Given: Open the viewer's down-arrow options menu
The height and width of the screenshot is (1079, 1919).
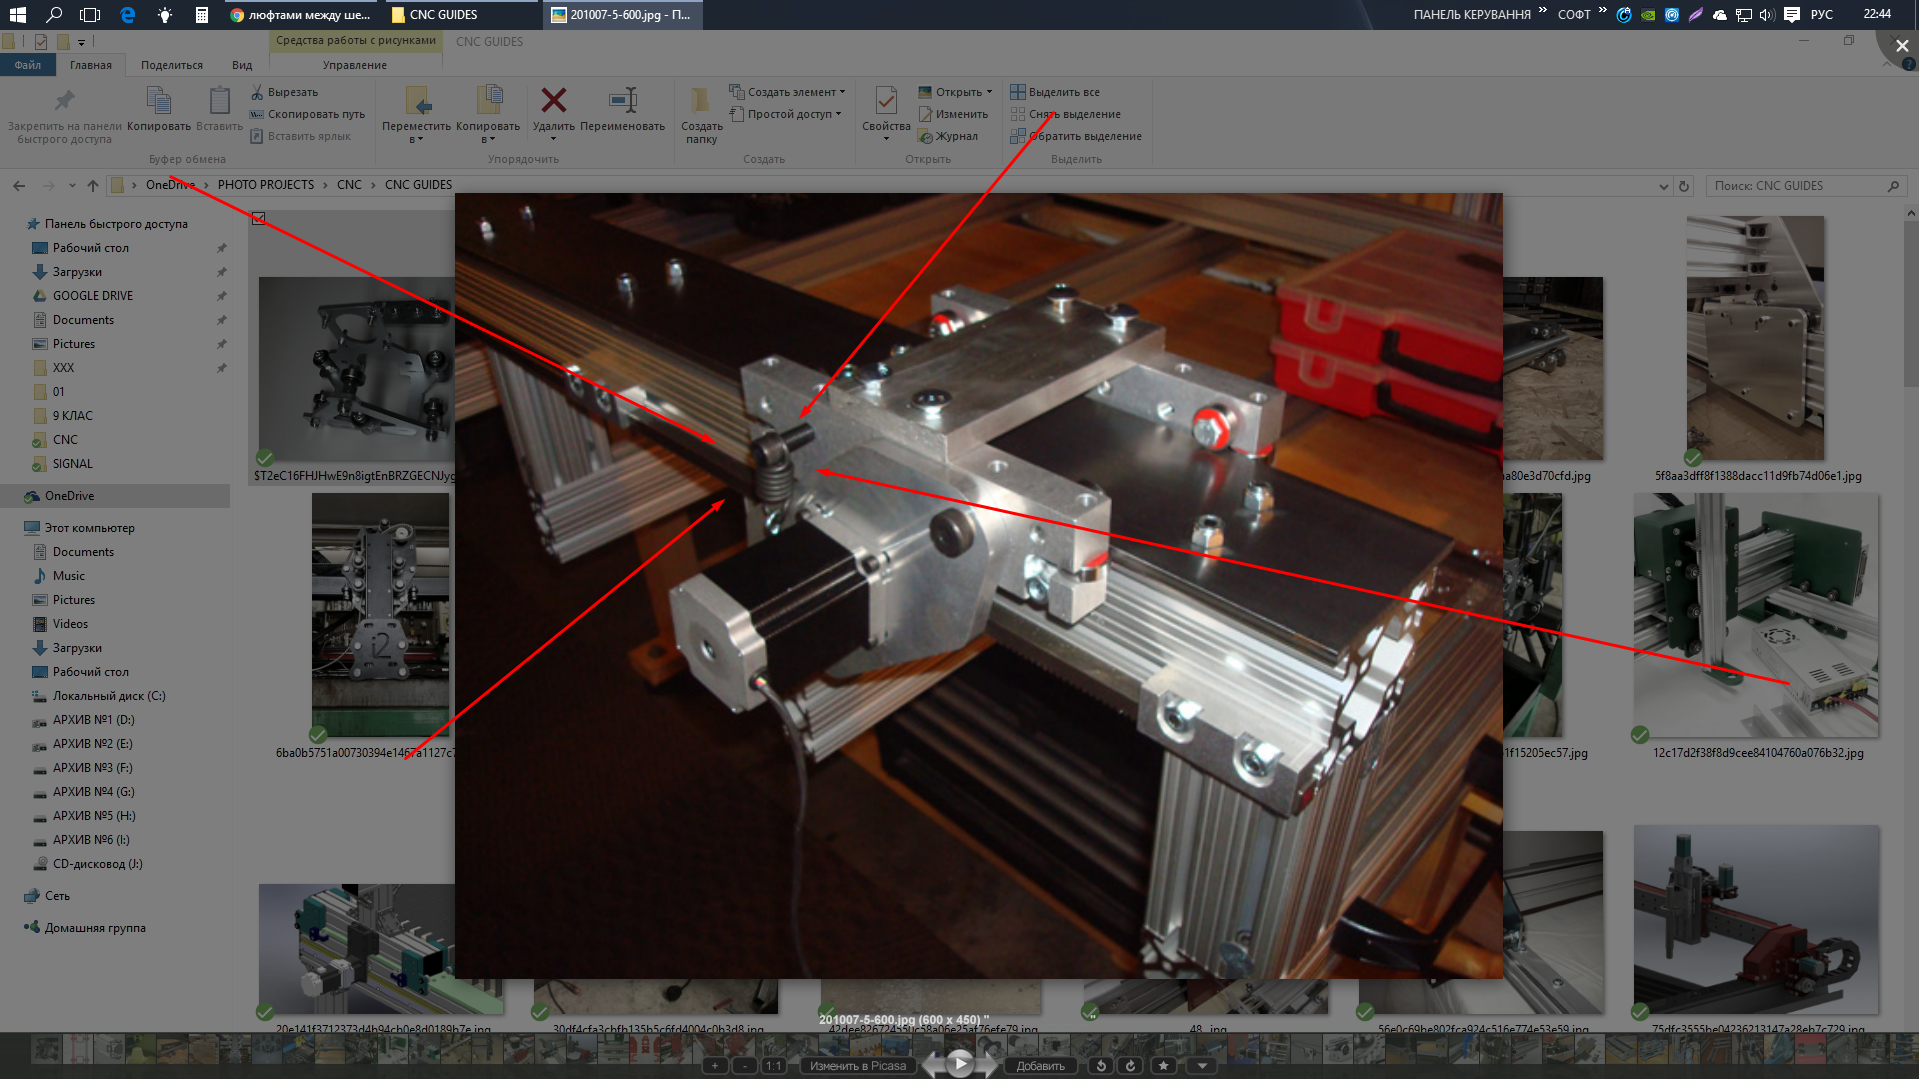Looking at the screenshot, I should (1202, 1066).
